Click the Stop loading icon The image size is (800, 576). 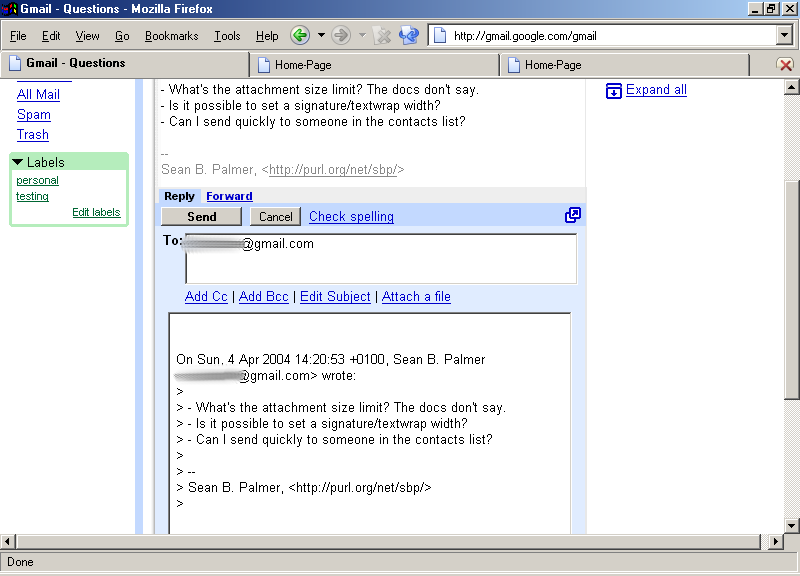(x=381, y=36)
